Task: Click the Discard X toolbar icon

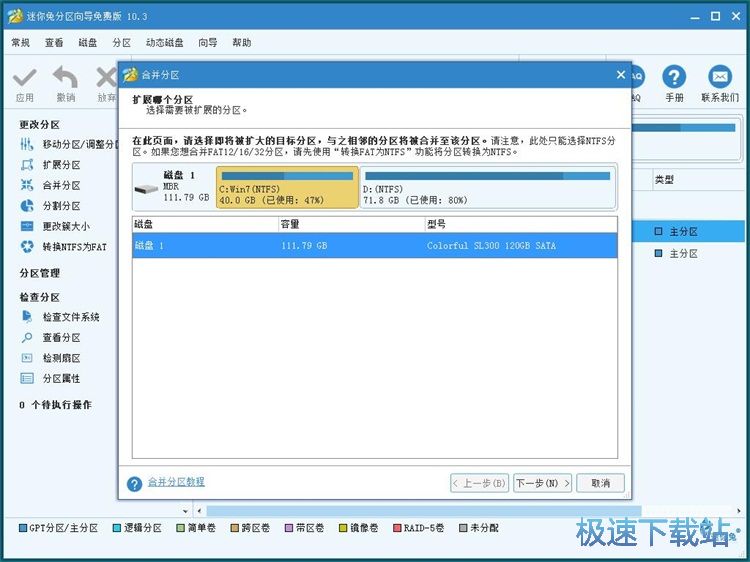Action: coord(107,77)
